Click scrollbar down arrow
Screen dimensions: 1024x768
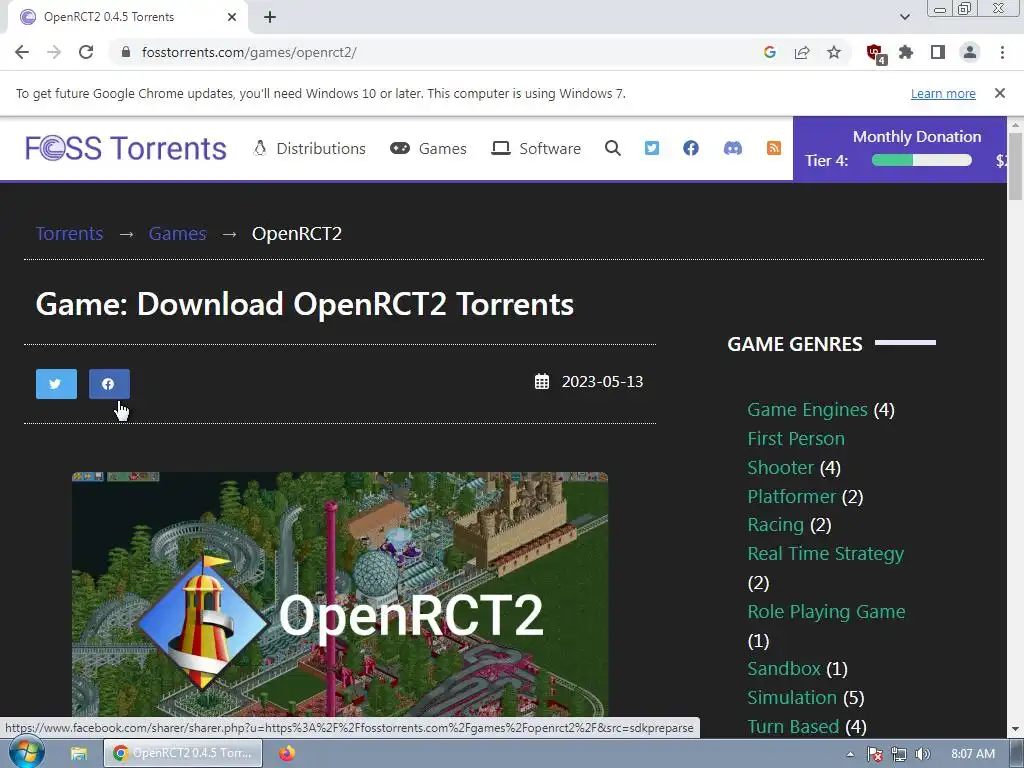coord(1016,729)
